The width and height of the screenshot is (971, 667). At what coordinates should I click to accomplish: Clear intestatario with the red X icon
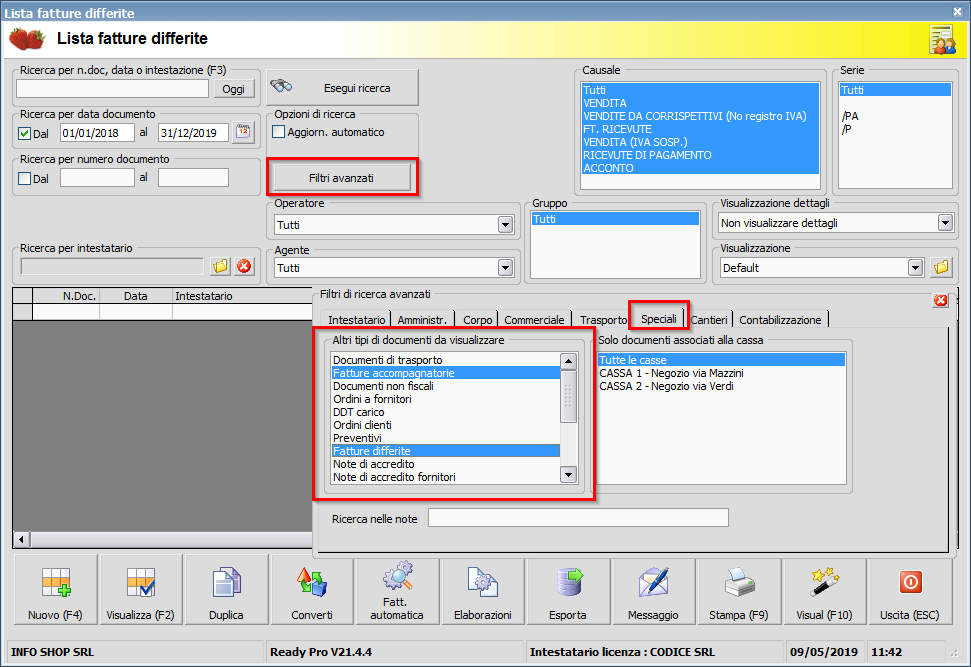click(245, 266)
